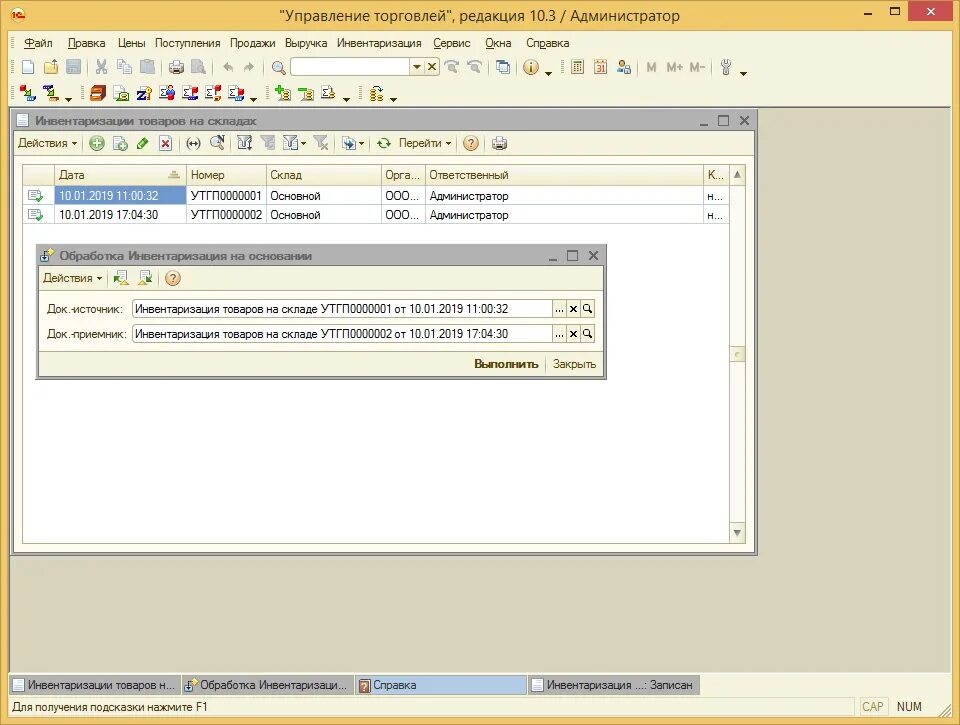
Task: Click magnifier button of Док.-источник field
Action: tap(587, 309)
